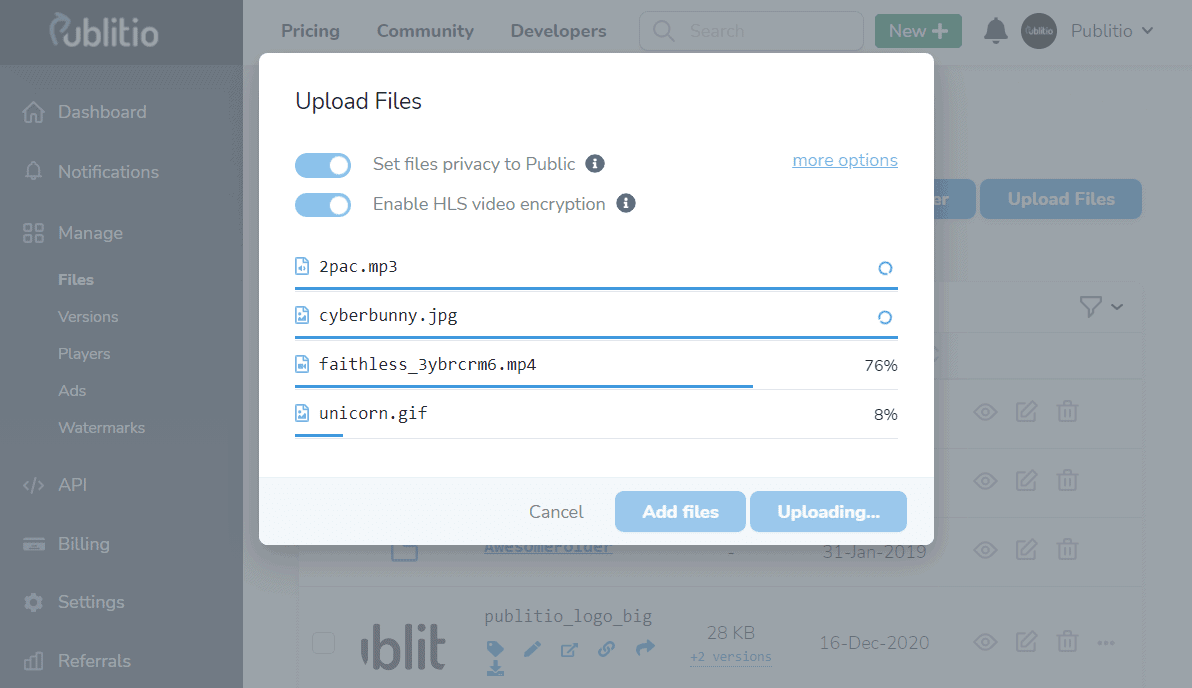Image resolution: width=1192 pixels, height=688 pixels.
Task: Check the publitio_logo_big row checkbox
Action: click(323, 643)
